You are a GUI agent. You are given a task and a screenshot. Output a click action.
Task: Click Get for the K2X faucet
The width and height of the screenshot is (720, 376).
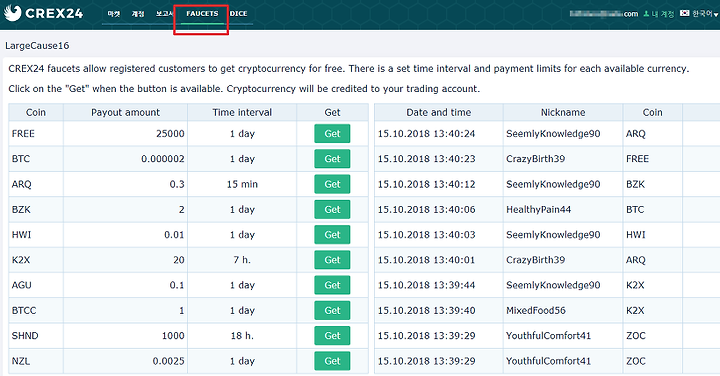coord(332,260)
